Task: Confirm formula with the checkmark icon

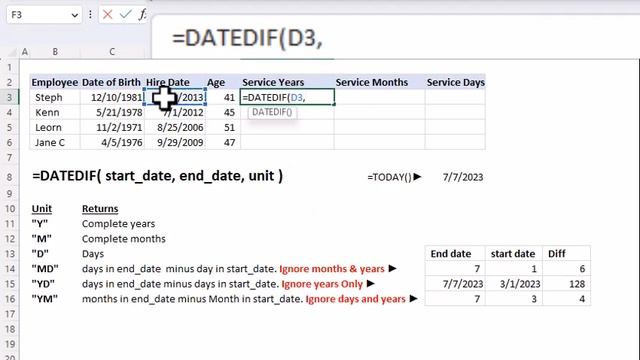Action: [x=125, y=15]
